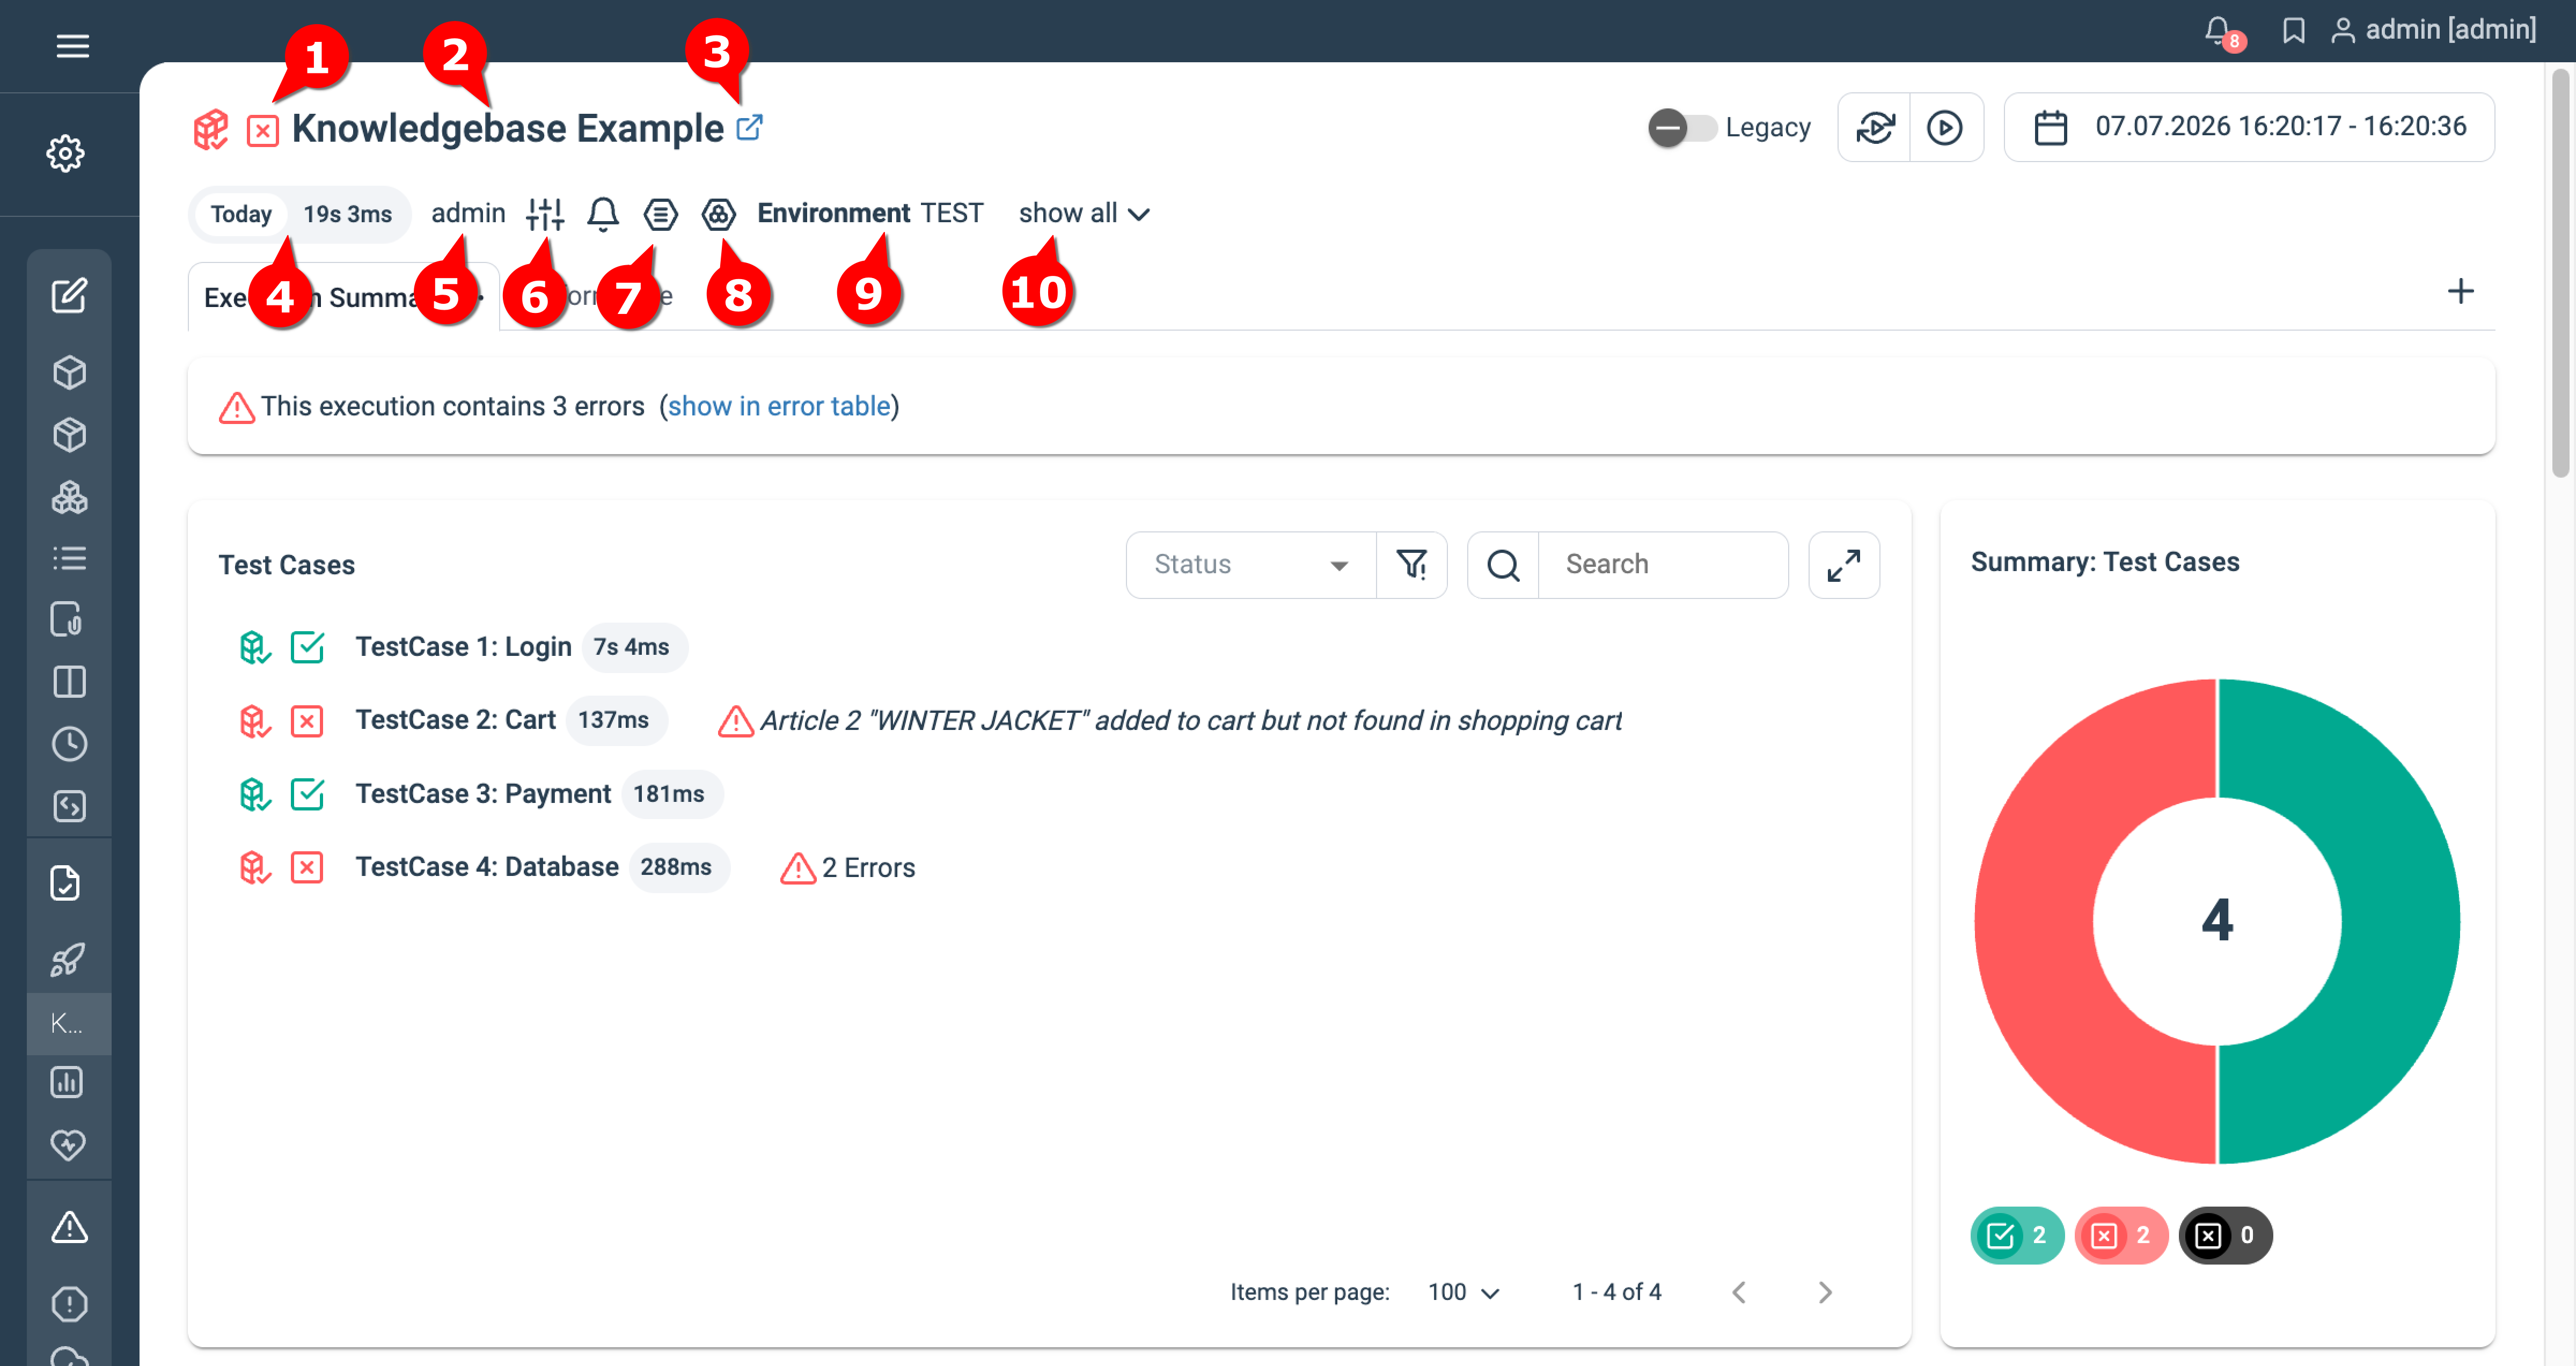The height and width of the screenshot is (1366, 2576).
Task: Click the Environment TEST label
Action: 870,213
